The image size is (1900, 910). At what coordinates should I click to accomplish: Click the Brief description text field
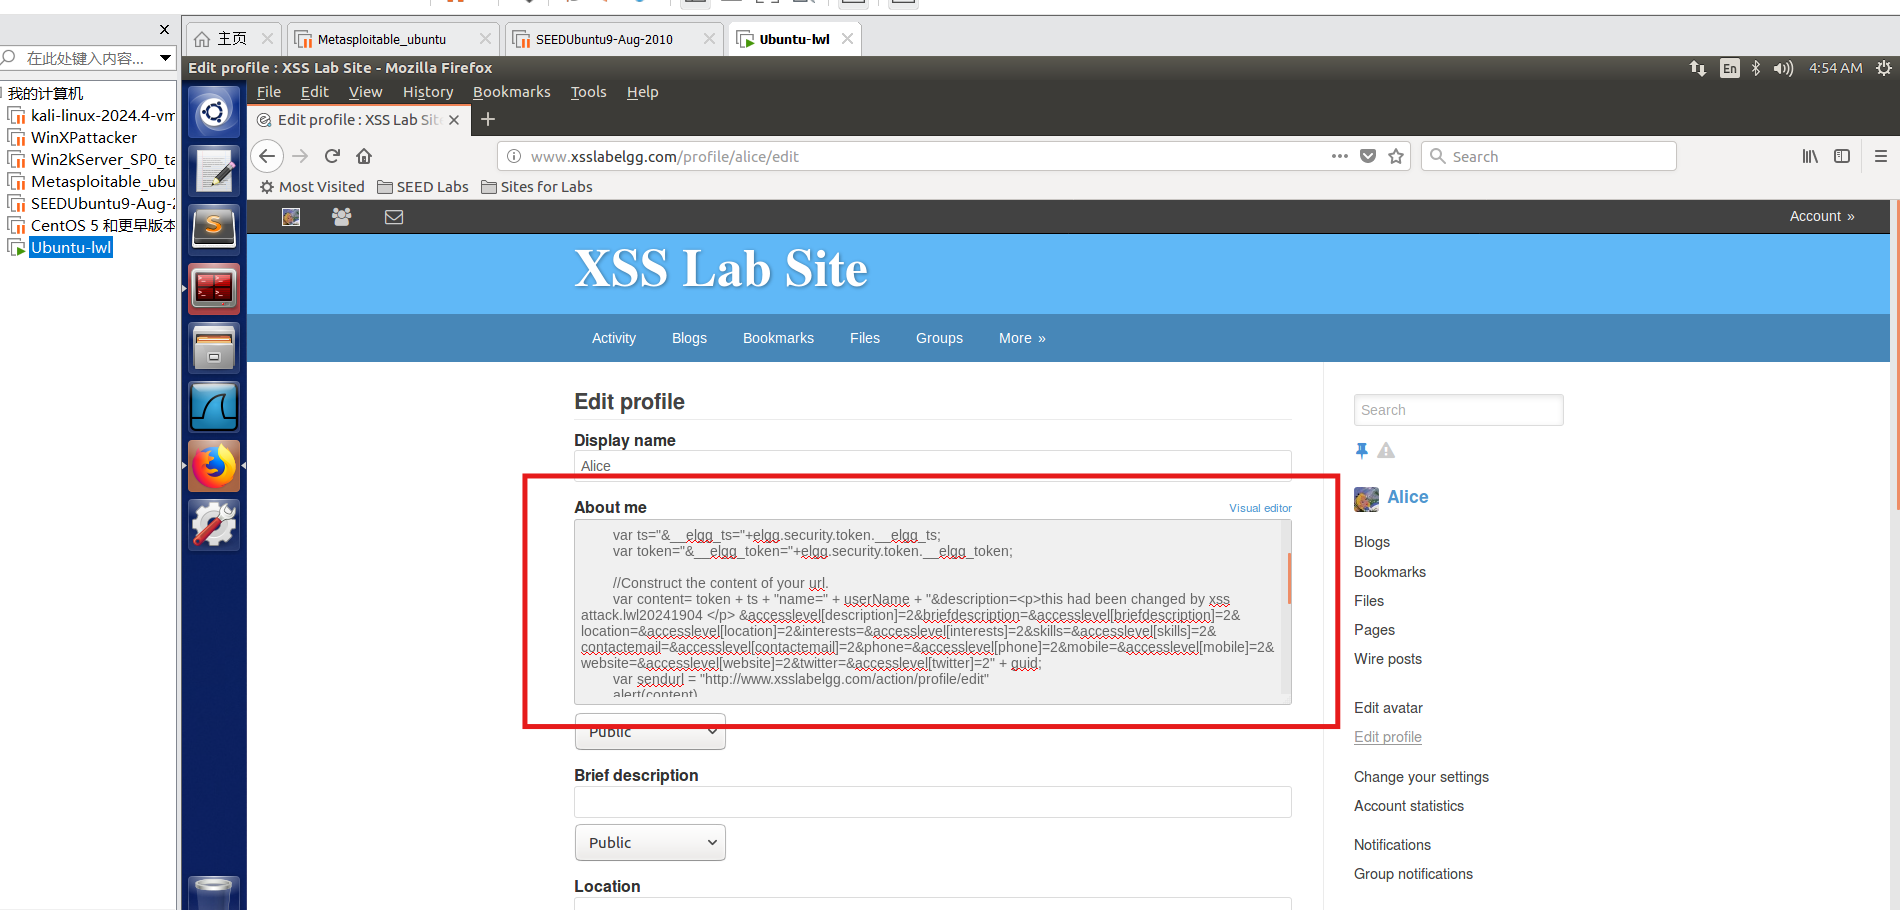tap(933, 802)
